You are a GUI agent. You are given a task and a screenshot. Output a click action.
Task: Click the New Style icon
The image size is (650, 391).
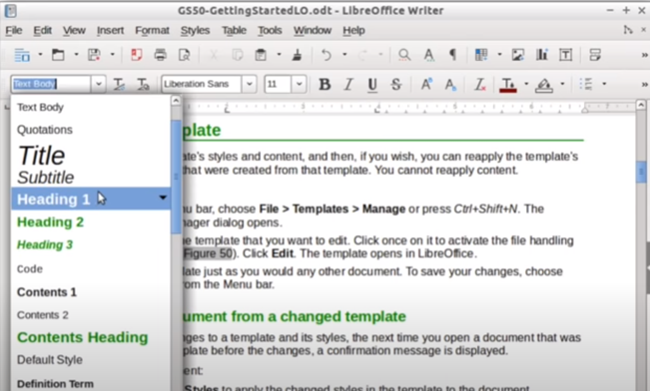pos(143,84)
